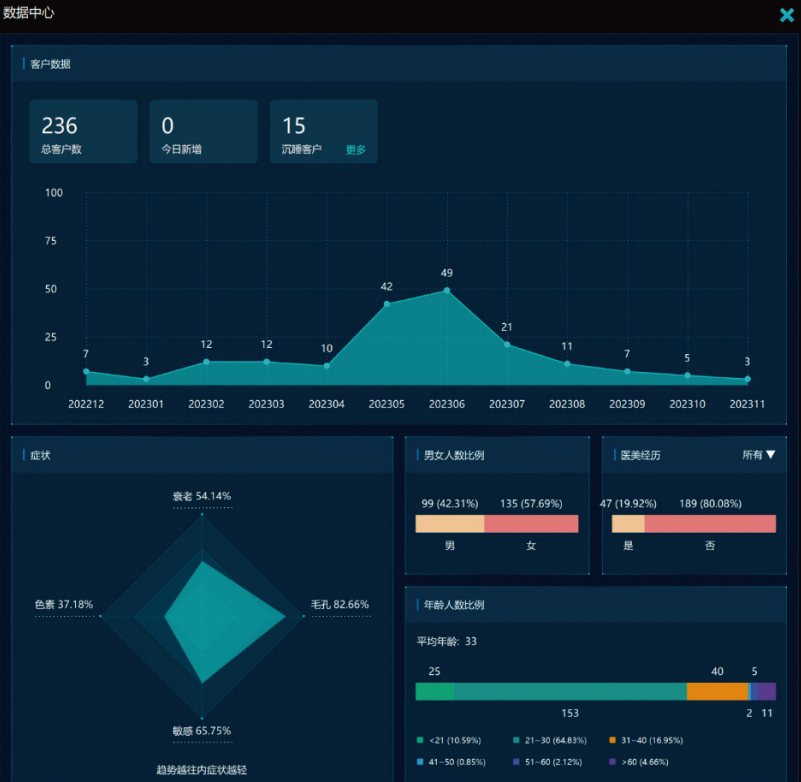Click the purple >60 (4.66%) legend swatch
Image resolution: width=801 pixels, height=782 pixels.
(x=613, y=762)
